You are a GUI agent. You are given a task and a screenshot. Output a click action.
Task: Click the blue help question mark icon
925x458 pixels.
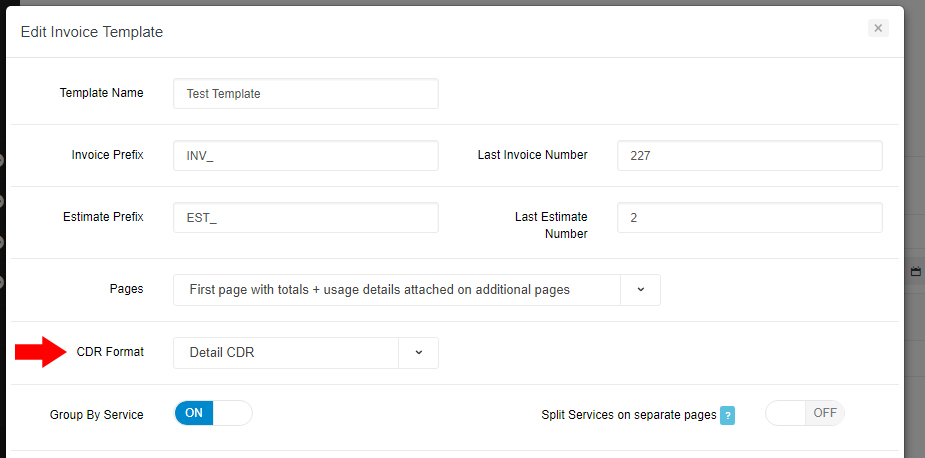click(728, 415)
